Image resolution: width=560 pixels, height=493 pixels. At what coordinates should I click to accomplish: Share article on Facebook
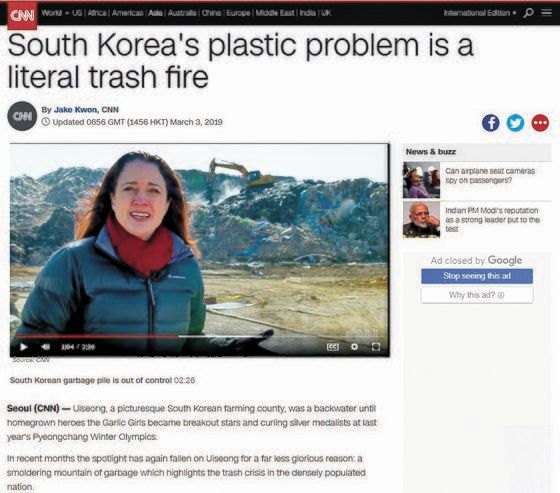[491, 123]
